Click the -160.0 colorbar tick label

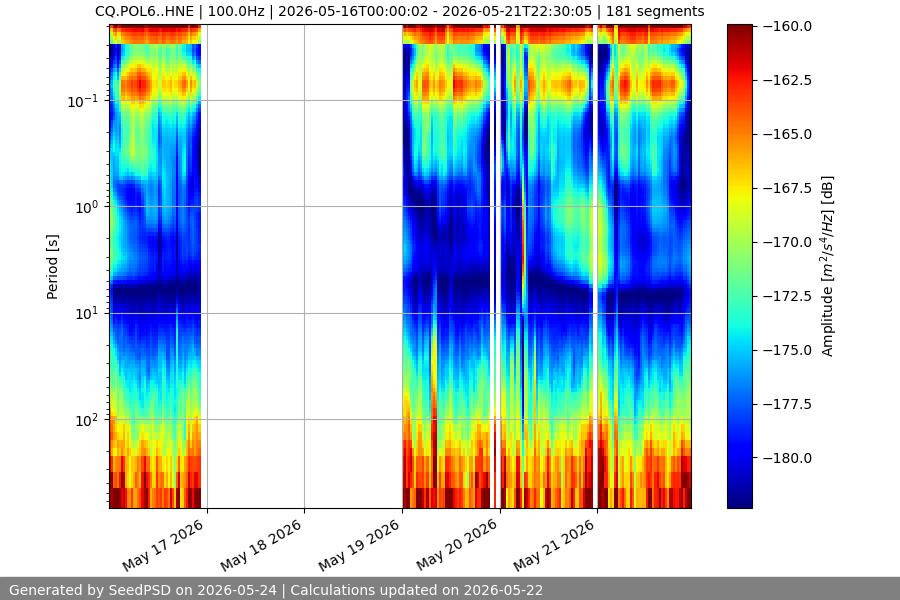tap(788, 26)
